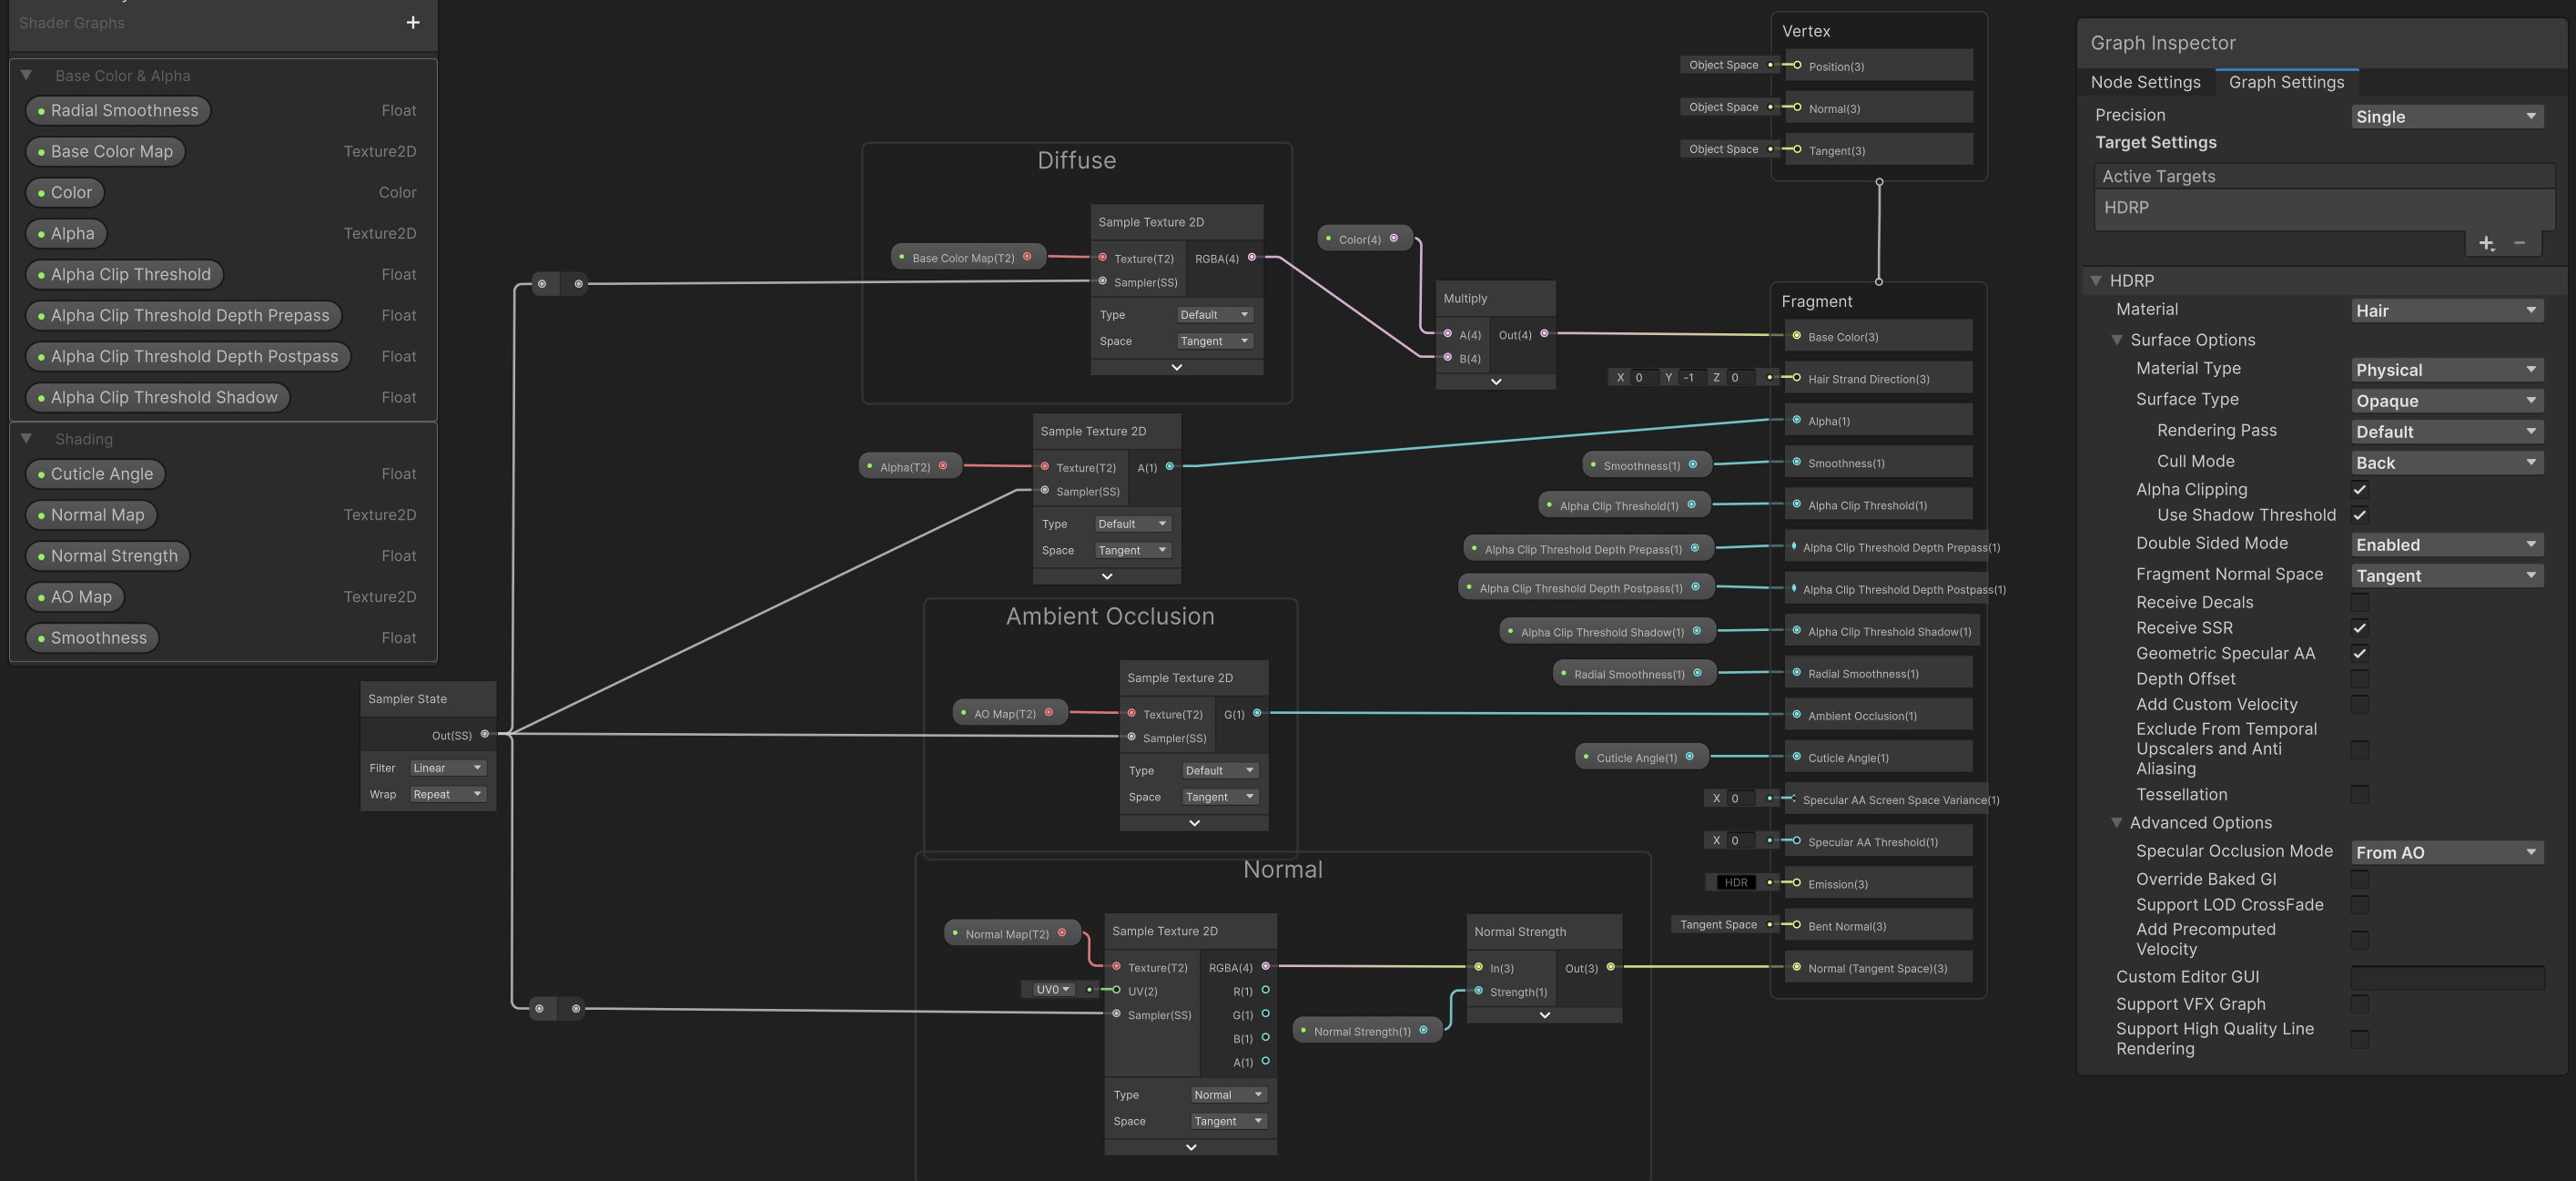This screenshot has height=1181, width=2576.
Task: Expand Normal Strength node chevron
Action: [1544, 1015]
